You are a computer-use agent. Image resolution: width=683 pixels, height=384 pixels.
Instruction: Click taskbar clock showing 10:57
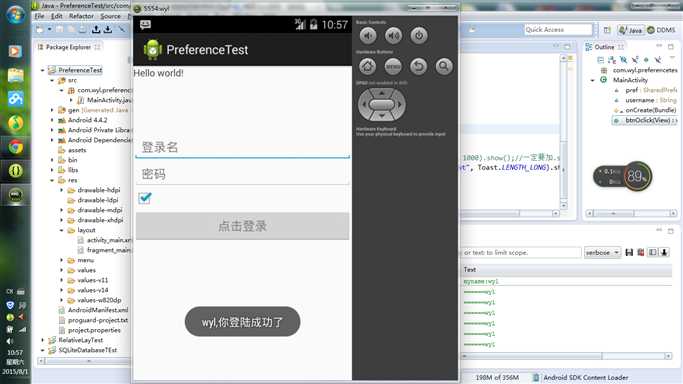click(14, 353)
